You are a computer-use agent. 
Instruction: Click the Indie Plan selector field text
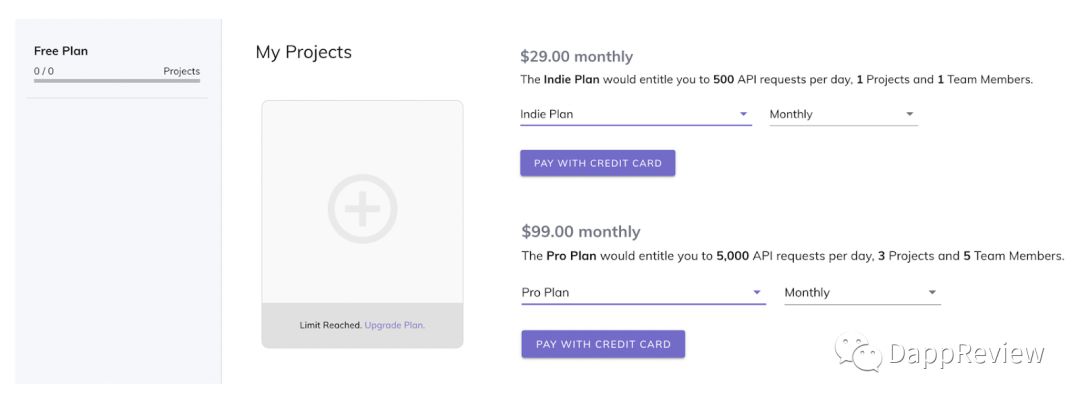pos(547,114)
